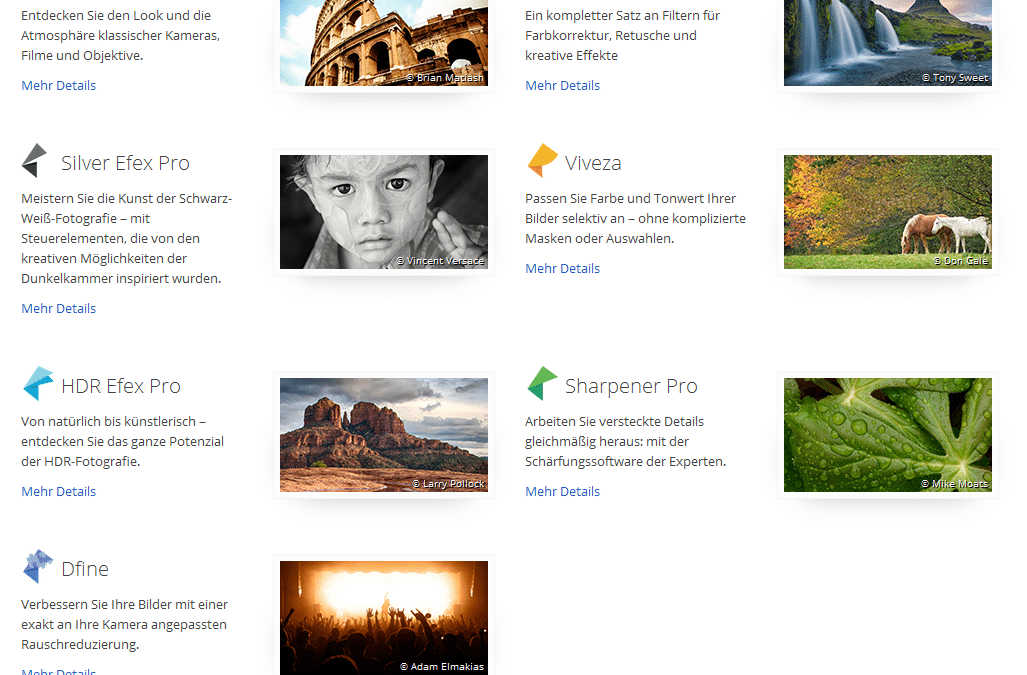Screen dimensions: 1027x675
Task: Click the waterfall photo by Tony Sweet
Action: [887, 43]
